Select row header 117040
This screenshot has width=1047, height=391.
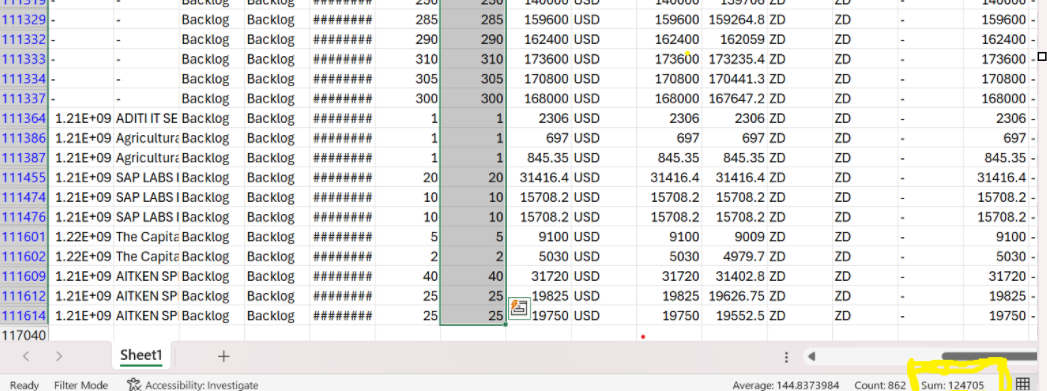(x=24, y=334)
